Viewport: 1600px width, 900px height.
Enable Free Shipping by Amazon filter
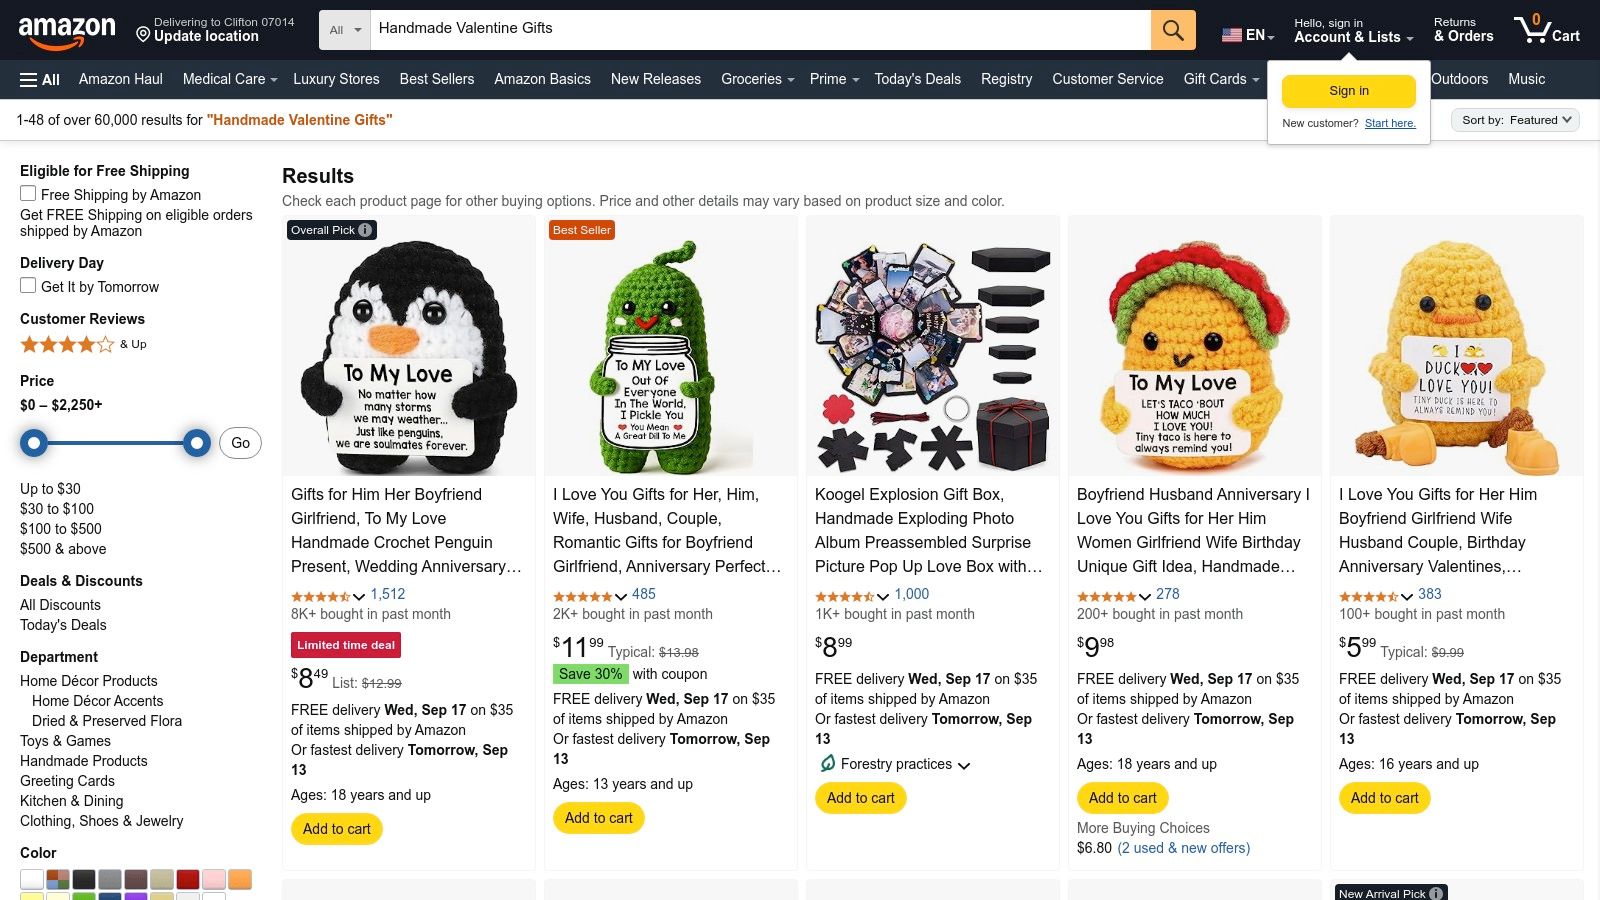click(x=27, y=192)
